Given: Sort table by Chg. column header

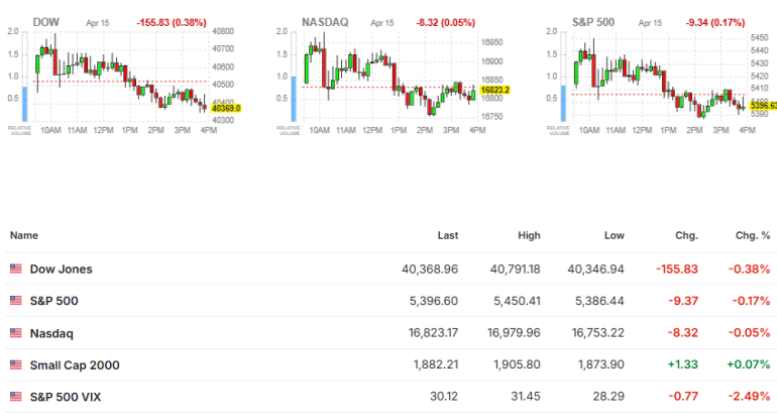Looking at the screenshot, I should [x=686, y=236].
